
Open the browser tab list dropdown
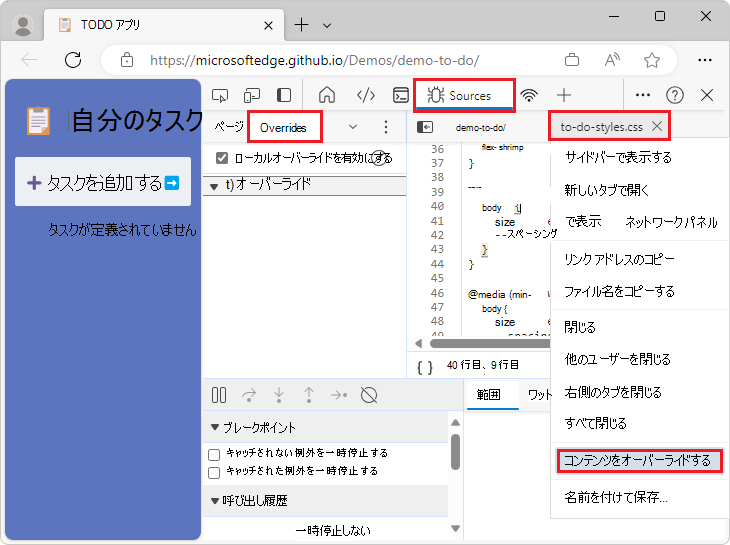tap(327, 26)
